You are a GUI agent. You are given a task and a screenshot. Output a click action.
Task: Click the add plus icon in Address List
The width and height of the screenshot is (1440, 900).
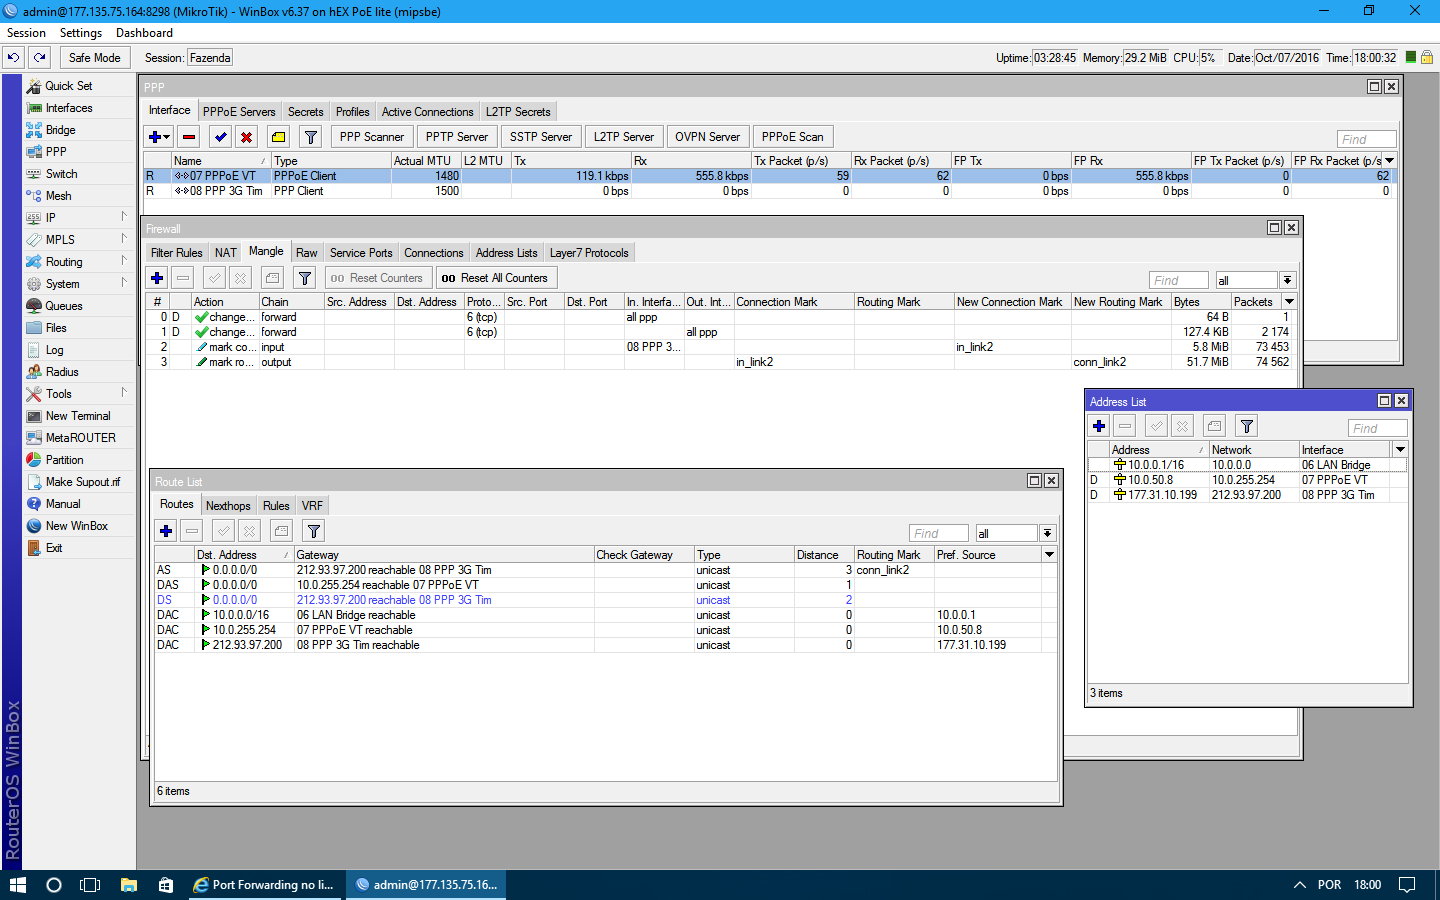[1099, 426]
